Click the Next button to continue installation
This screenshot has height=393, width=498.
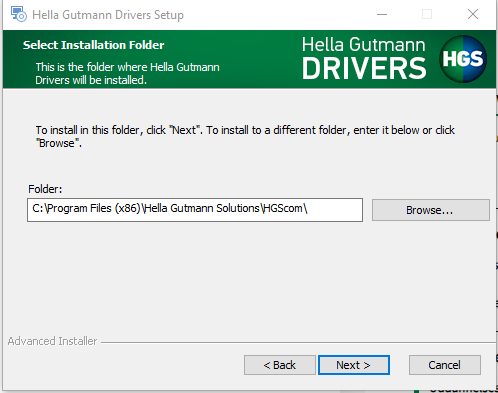354,365
